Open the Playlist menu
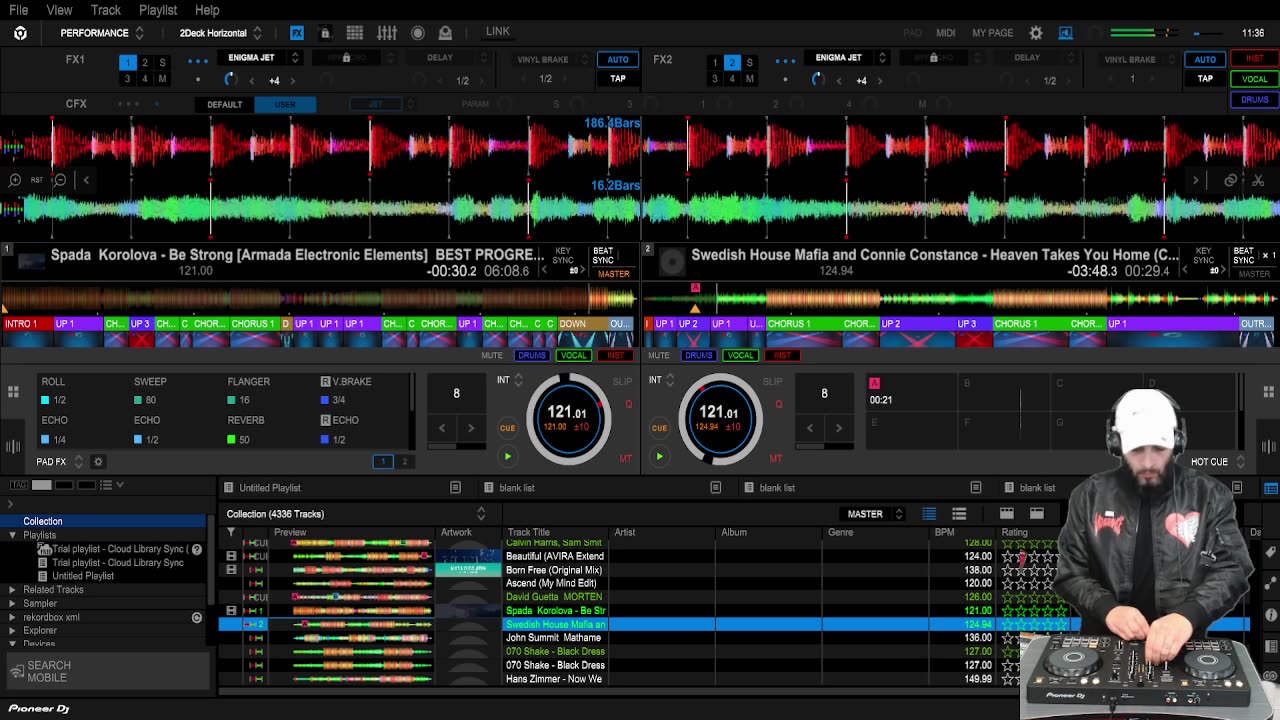Screen dimensions: 1280x720 coord(158,10)
